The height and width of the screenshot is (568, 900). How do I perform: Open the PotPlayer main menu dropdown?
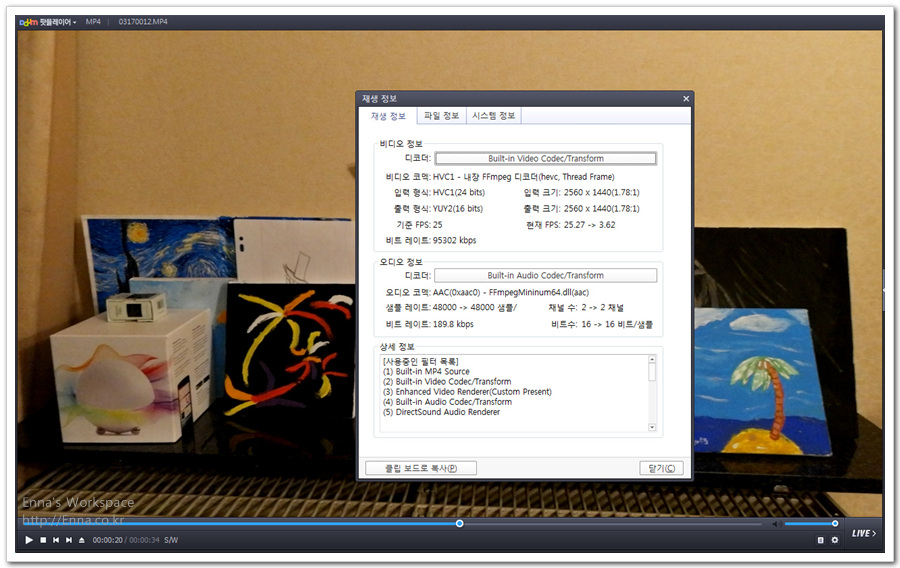pos(48,21)
